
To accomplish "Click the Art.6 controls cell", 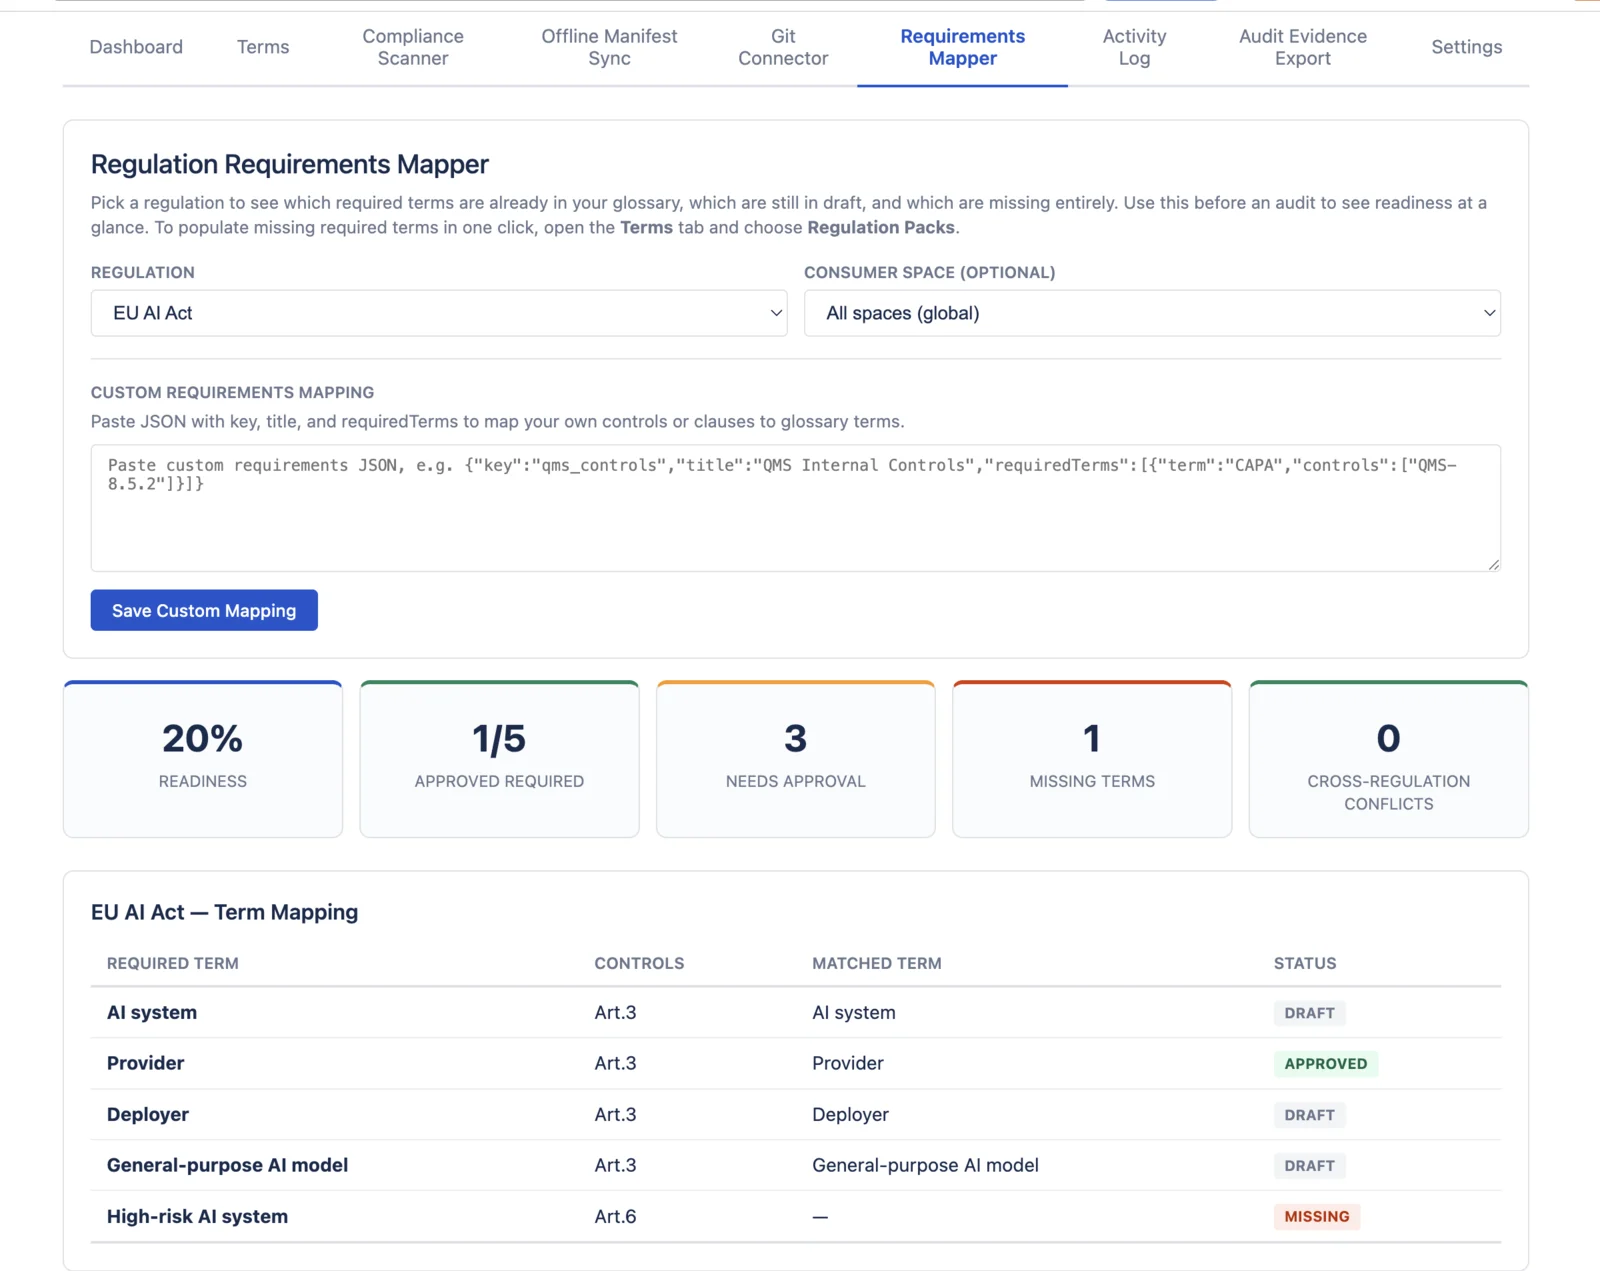I will (x=615, y=1216).
